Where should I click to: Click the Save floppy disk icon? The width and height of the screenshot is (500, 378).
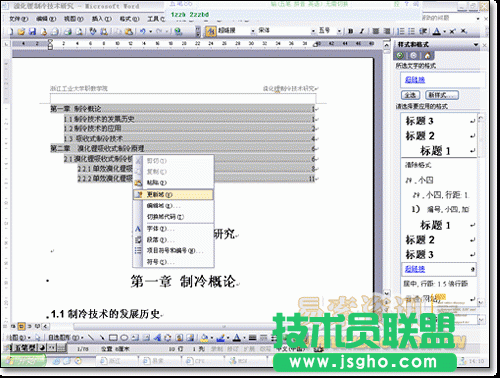32,31
